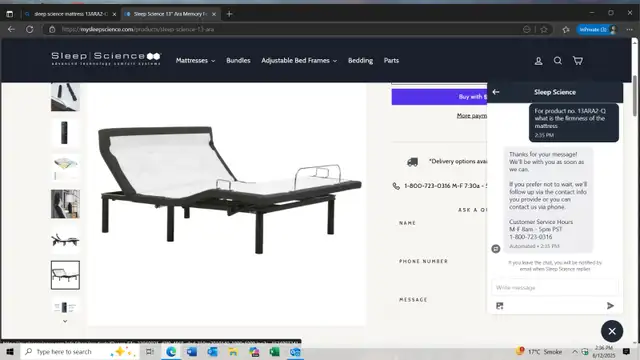Show more thumbnails with the down chevron

pyautogui.click(x=65, y=321)
